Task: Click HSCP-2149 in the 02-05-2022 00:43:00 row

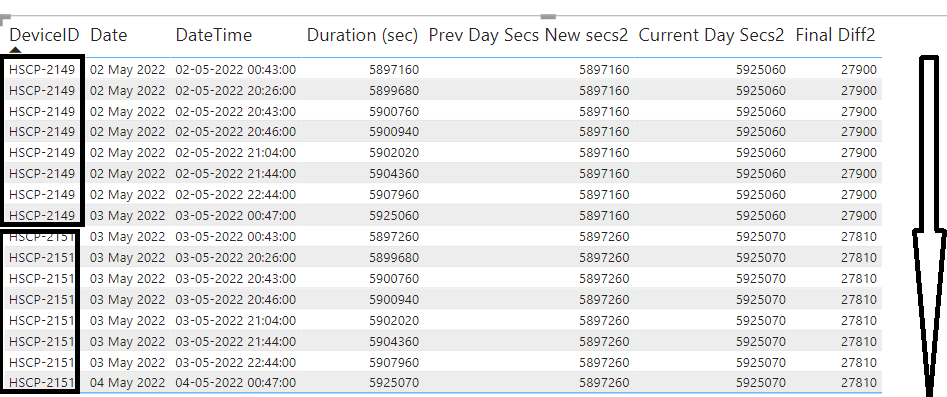Action: [x=42, y=70]
